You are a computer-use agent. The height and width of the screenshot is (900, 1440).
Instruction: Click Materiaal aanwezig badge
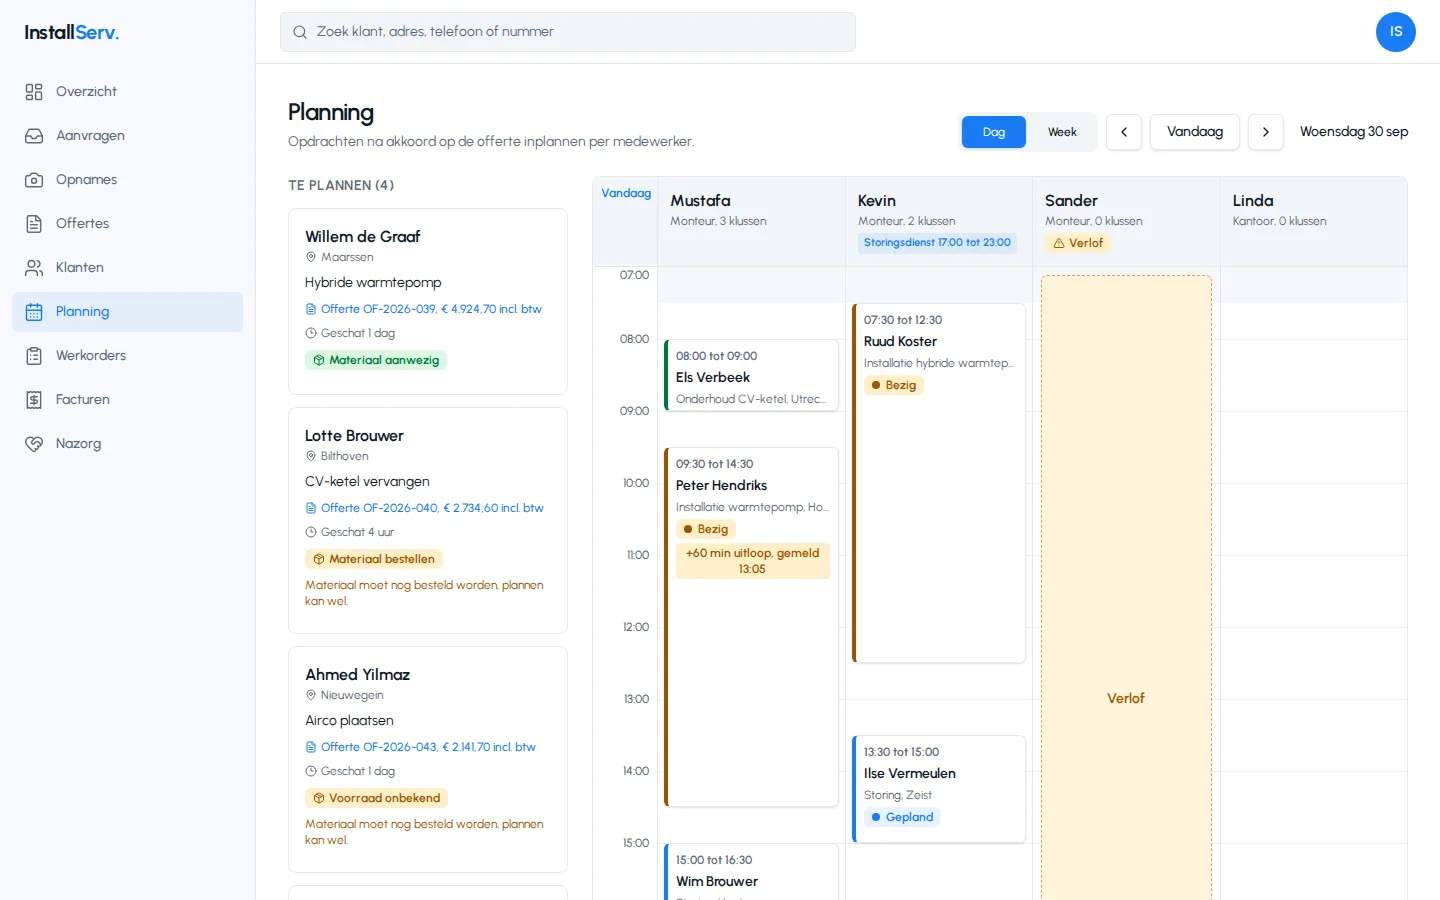[376, 360]
